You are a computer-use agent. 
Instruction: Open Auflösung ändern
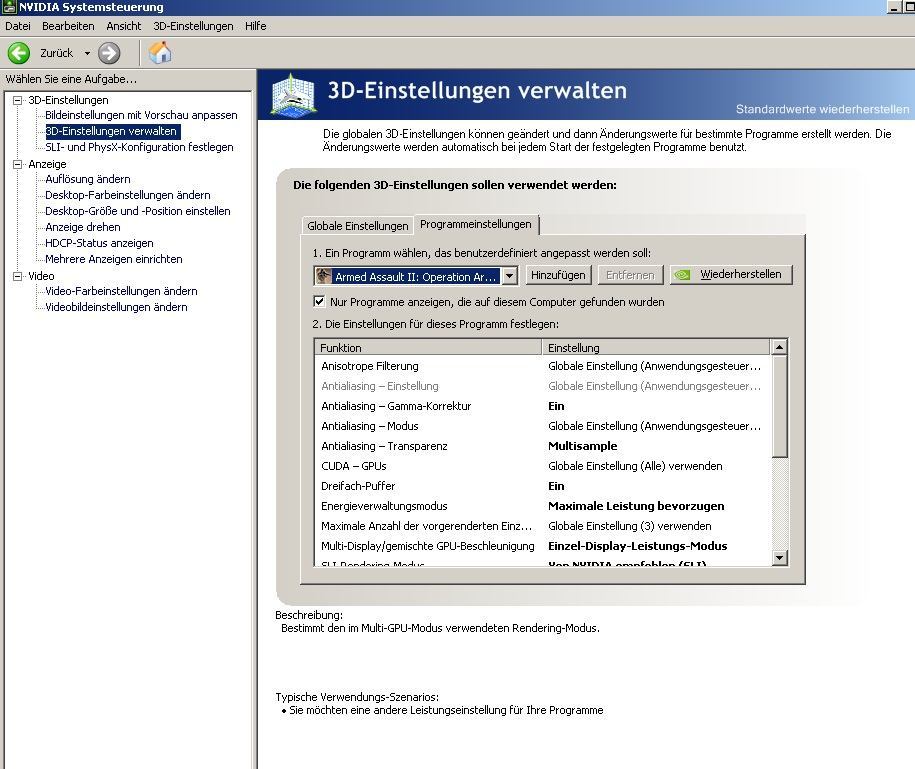(x=88, y=179)
